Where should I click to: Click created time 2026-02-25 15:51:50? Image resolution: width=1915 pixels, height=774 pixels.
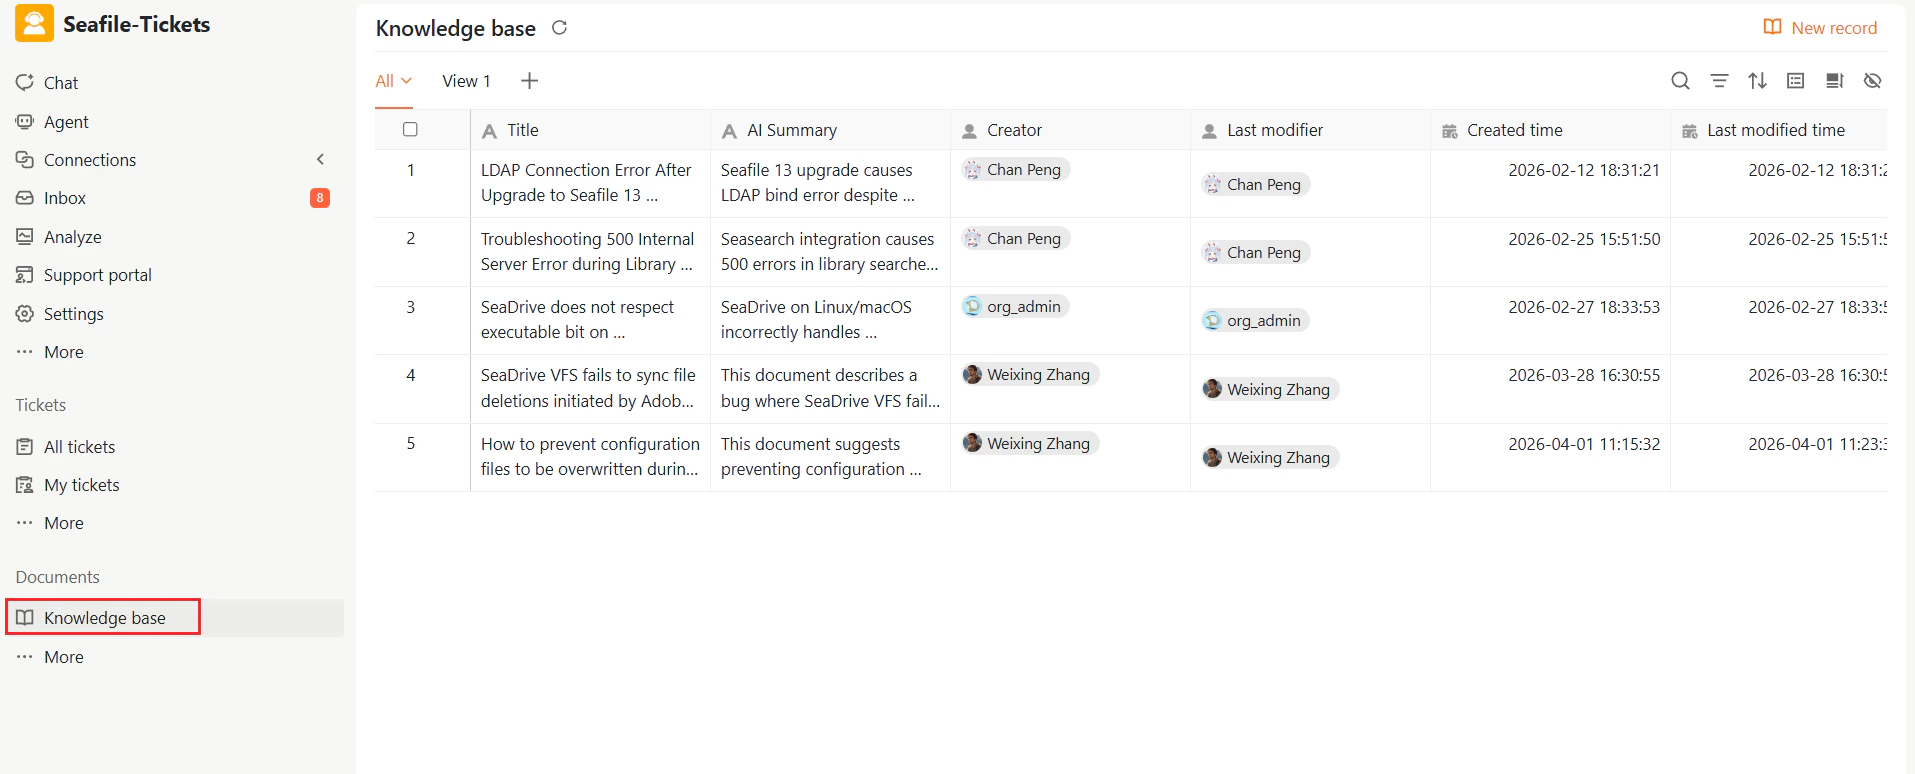tap(1584, 240)
